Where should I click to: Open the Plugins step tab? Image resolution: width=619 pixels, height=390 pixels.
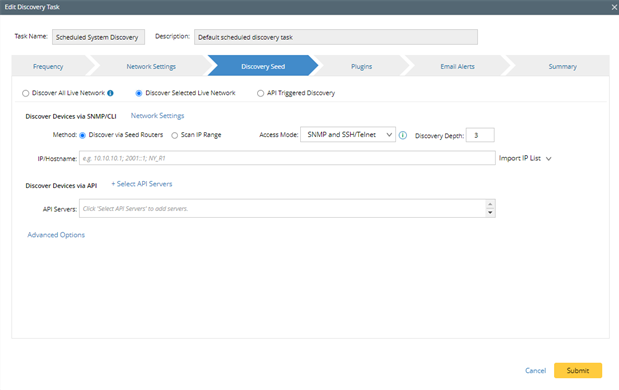[x=362, y=66]
